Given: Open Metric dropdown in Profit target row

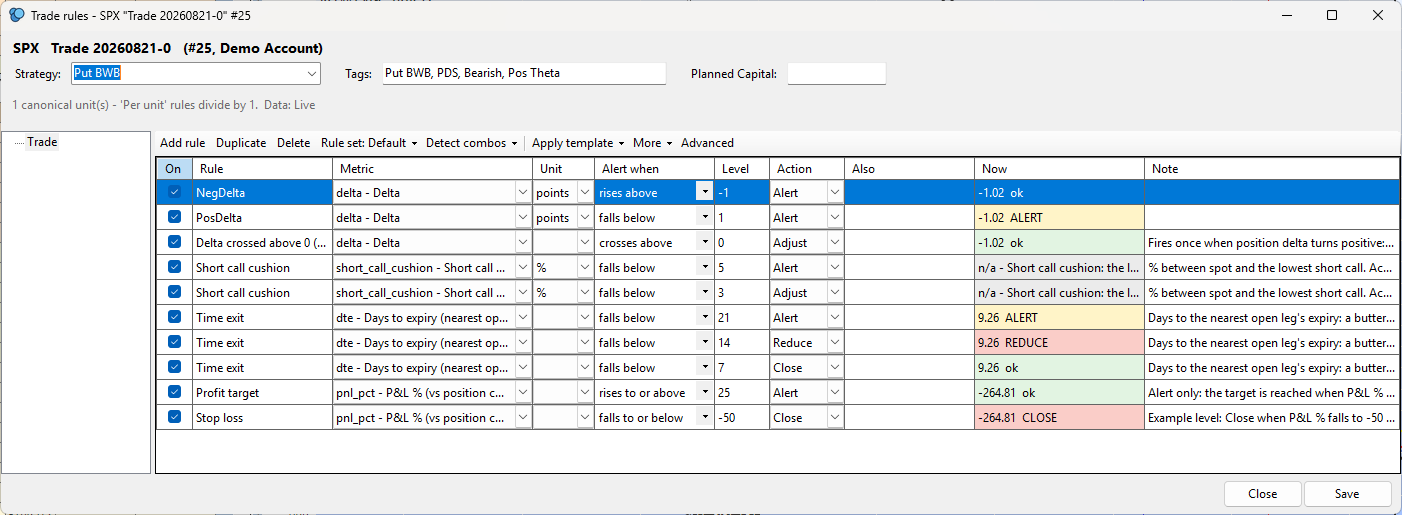Looking at the screenshot, I should tap(522, 392).
